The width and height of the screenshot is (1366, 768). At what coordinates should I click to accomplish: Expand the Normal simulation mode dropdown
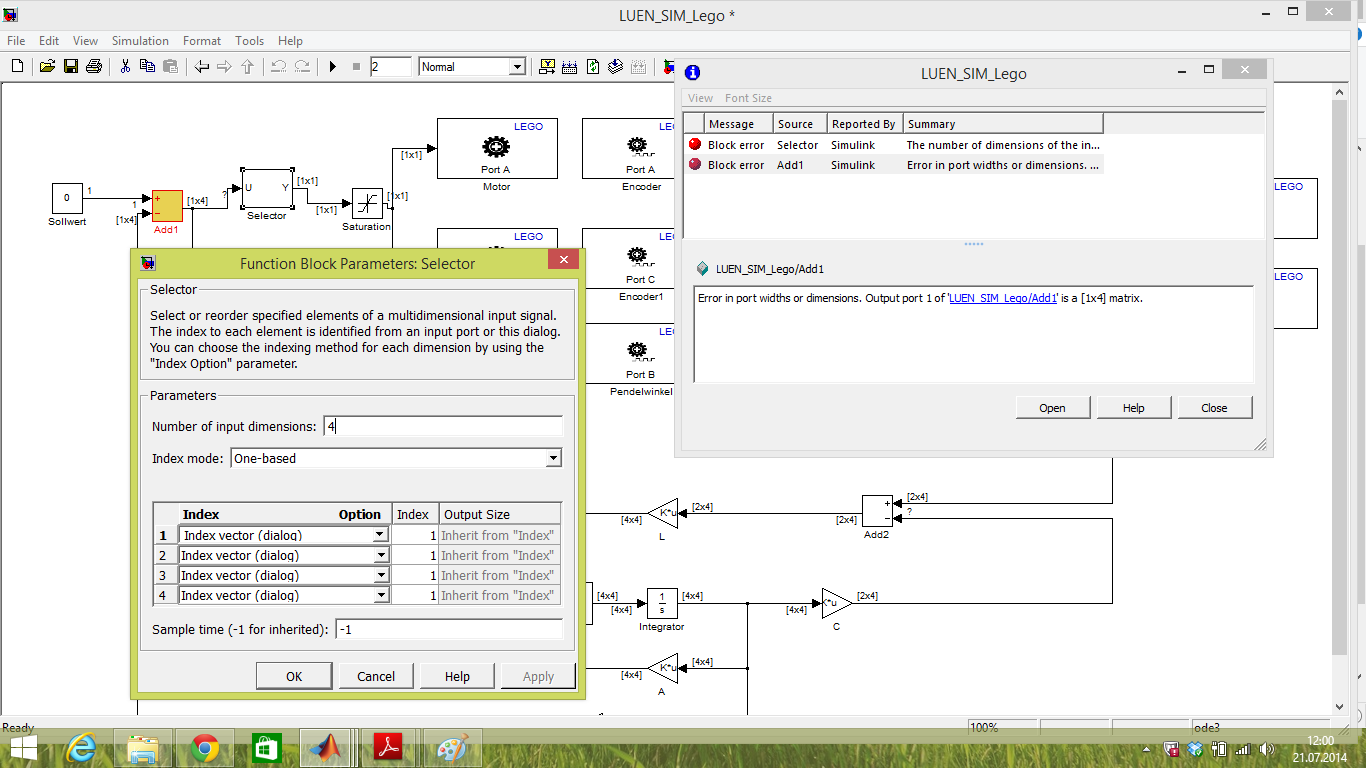(517, 67)
